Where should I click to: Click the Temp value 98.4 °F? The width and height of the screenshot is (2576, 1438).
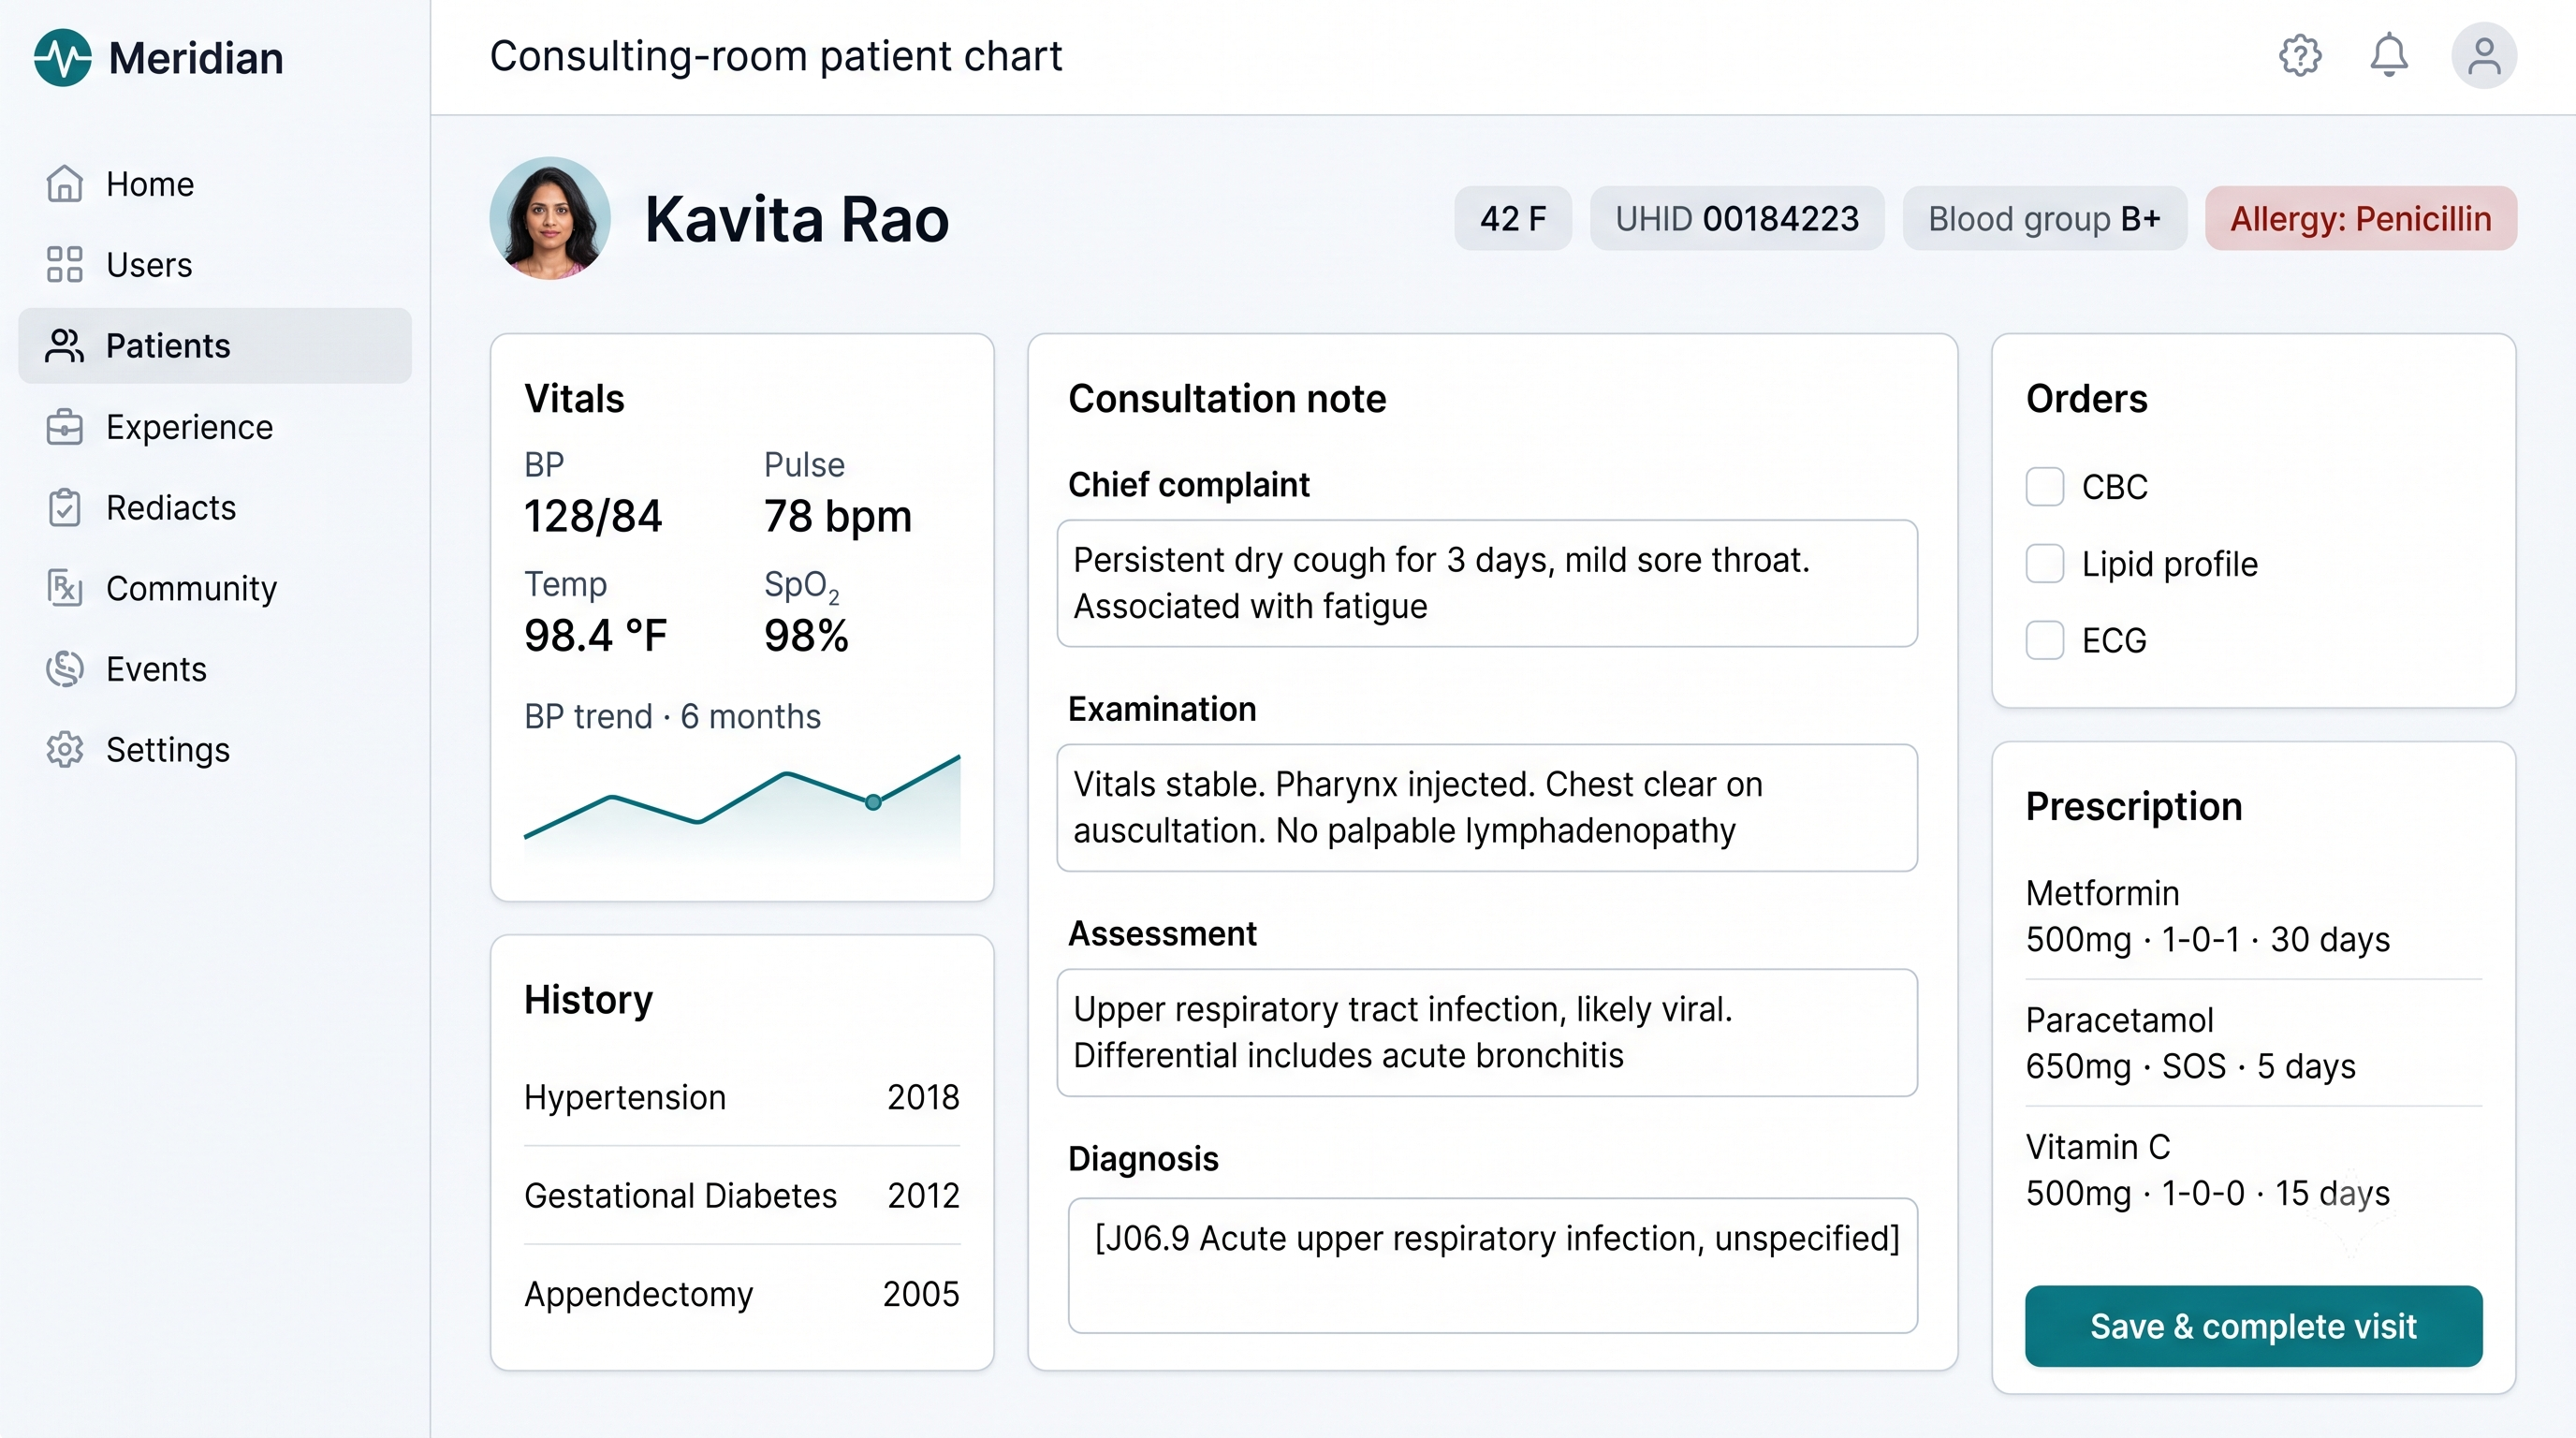tap(596, 636)
